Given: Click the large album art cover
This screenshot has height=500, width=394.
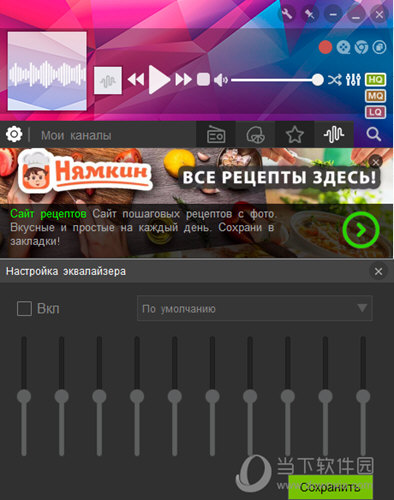Looking at the screenshot, I should pyautogui.click(x=47, y=71).
